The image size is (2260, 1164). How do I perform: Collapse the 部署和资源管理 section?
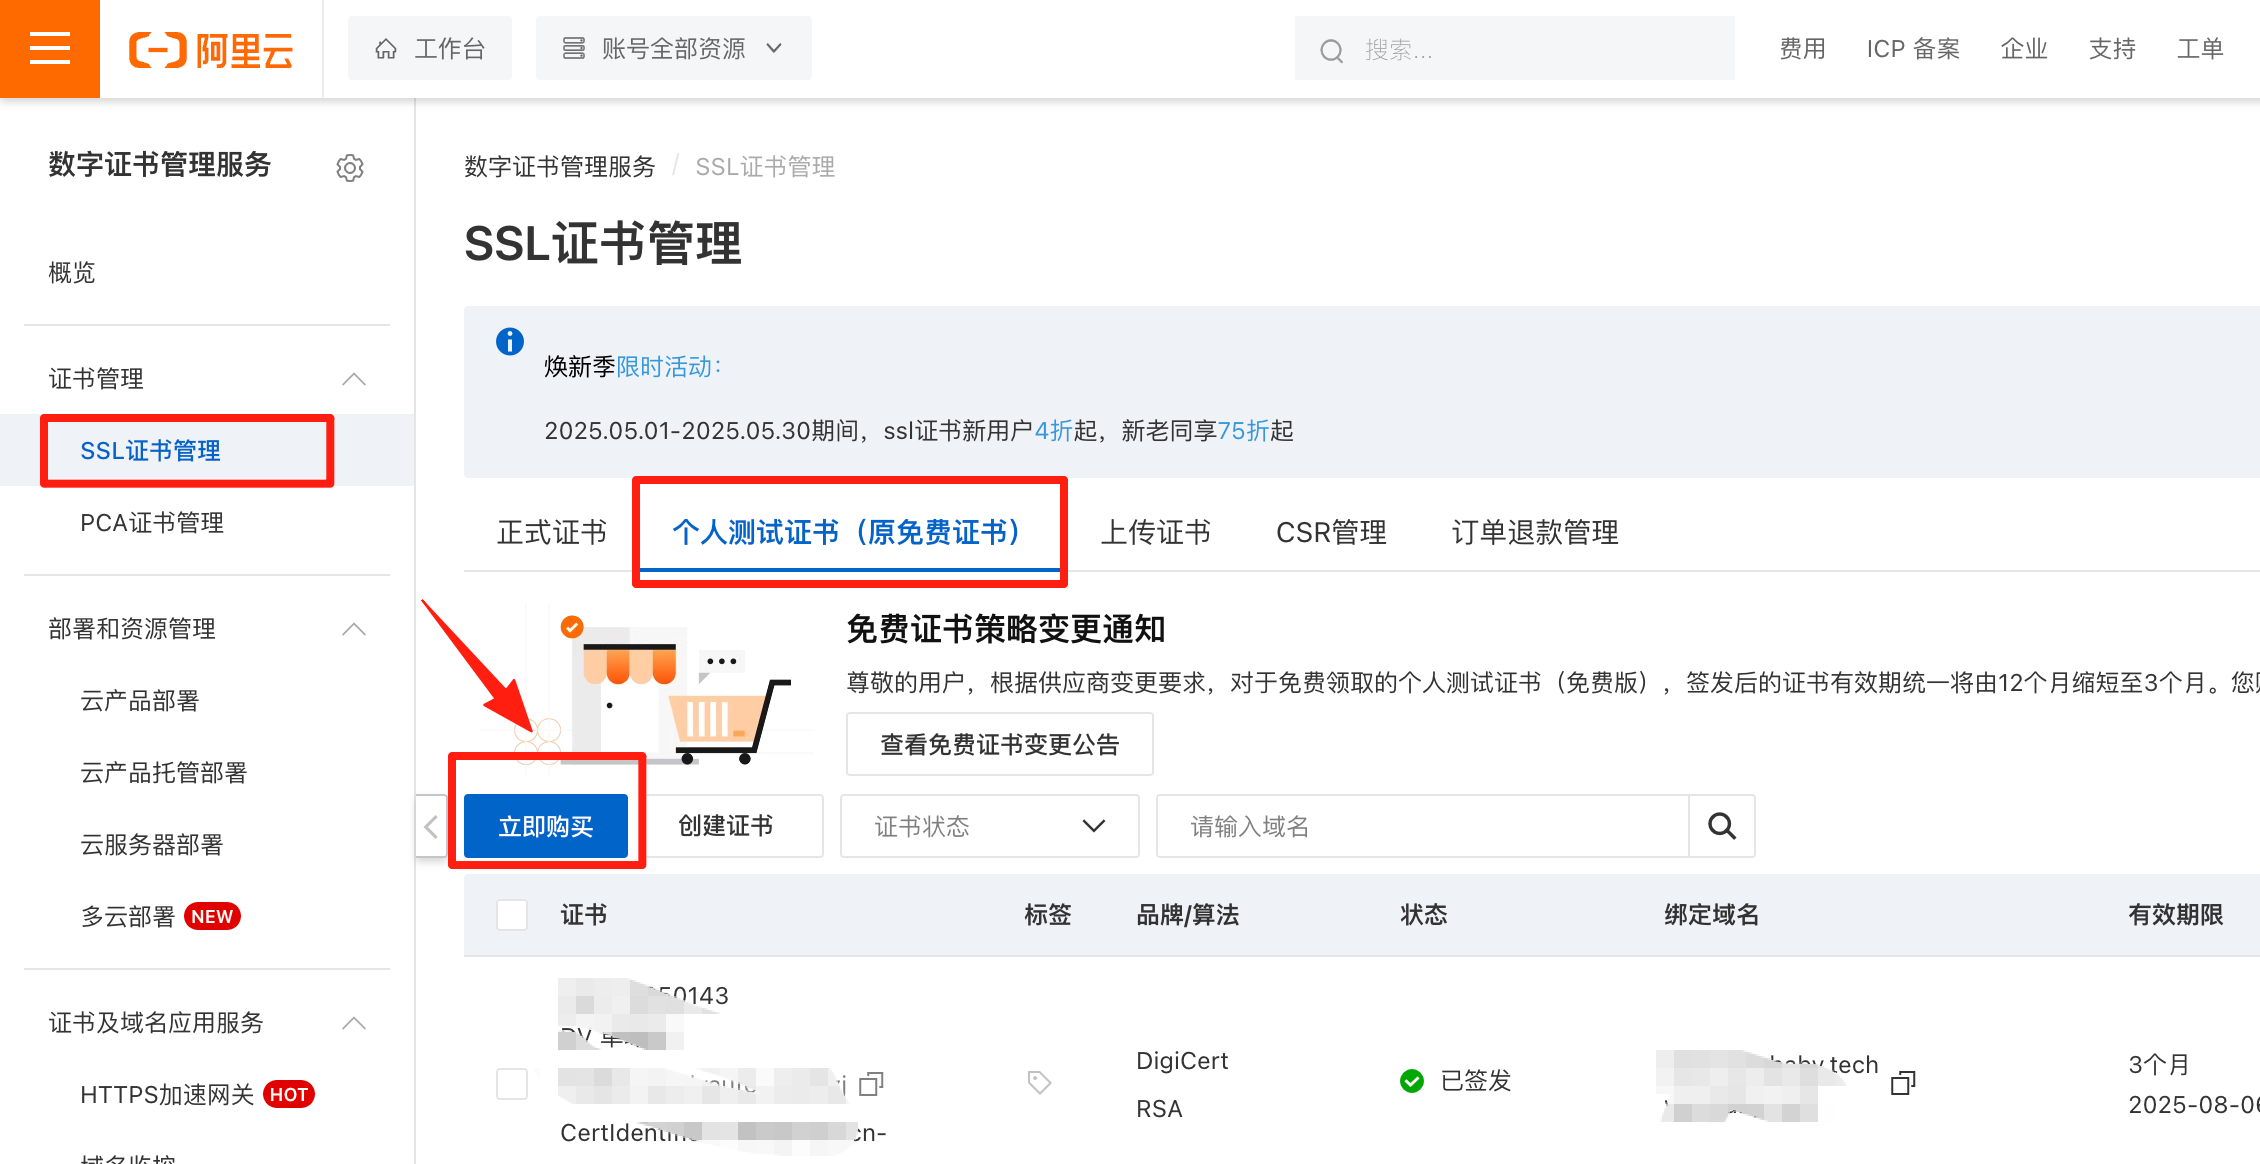pyautogui.click(x=354, y=629)
